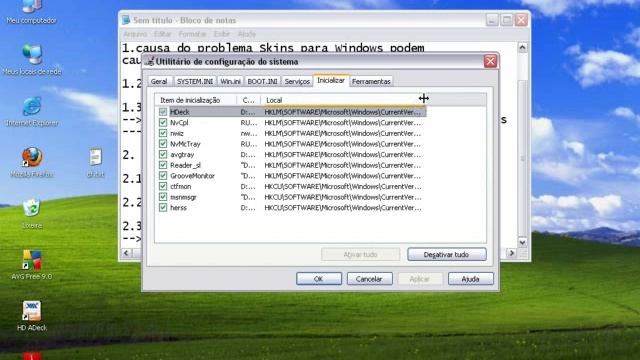Click Desativar tudo button
640x360 pixels.
(447, 254)
